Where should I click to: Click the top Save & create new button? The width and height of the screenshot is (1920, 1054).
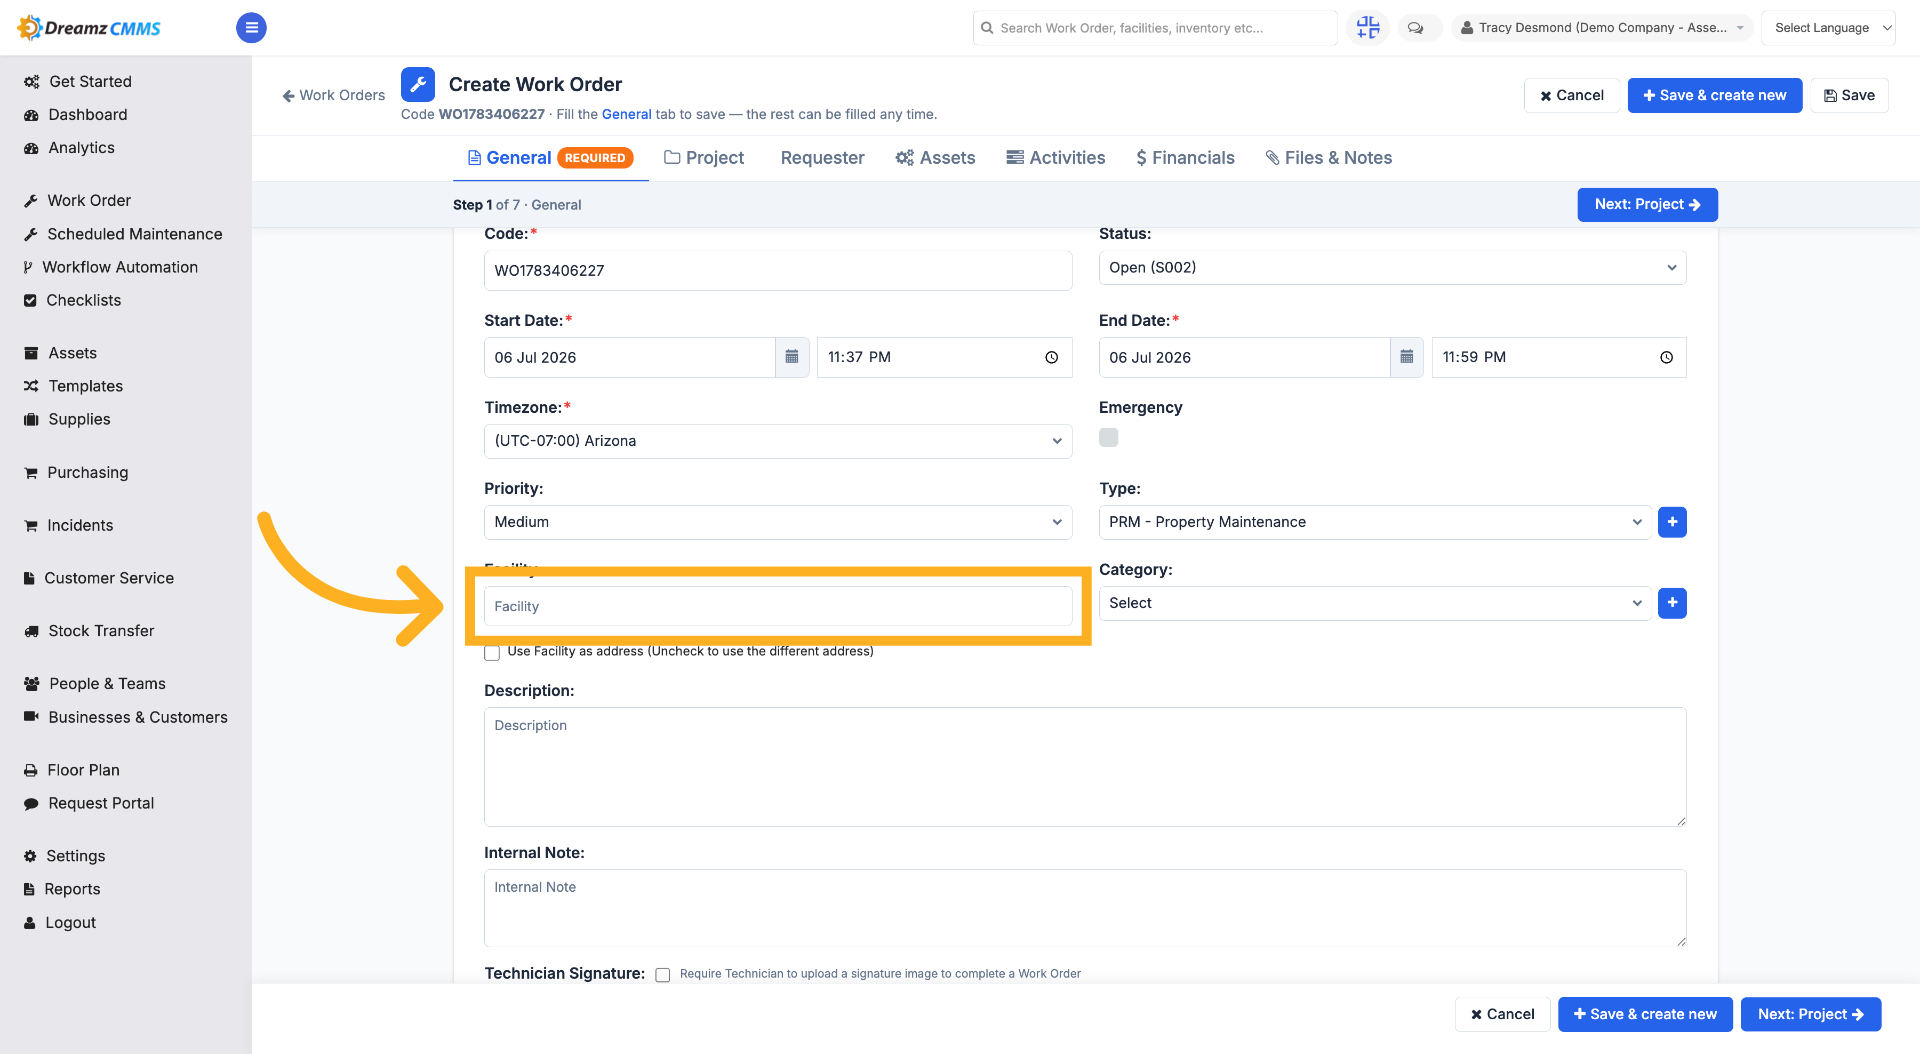(1714, 95)
